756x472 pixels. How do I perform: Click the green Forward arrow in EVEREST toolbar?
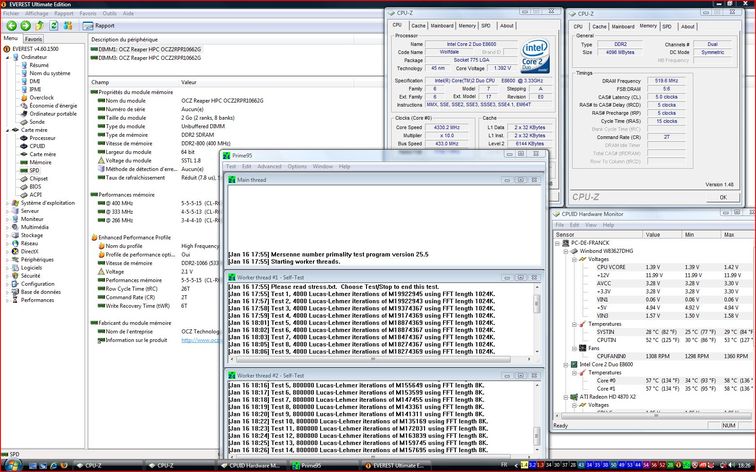click(26, 26)
